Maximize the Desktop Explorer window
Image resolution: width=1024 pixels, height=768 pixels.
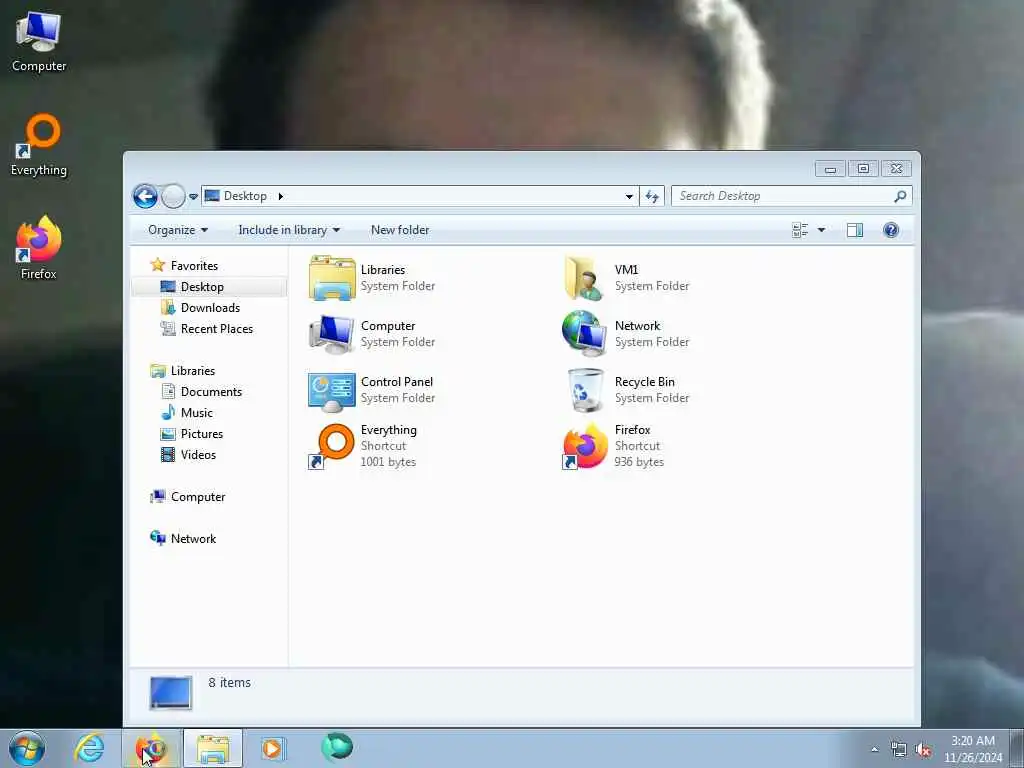point(863,169)
